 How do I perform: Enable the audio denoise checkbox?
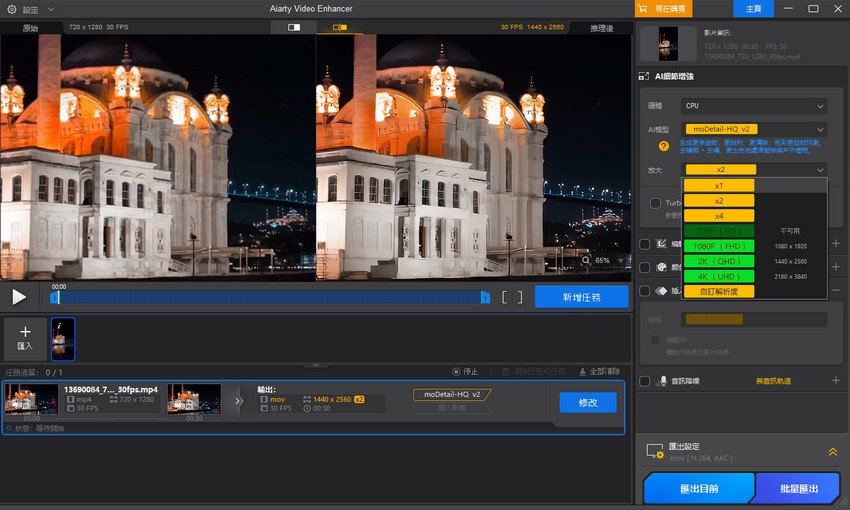645,382
